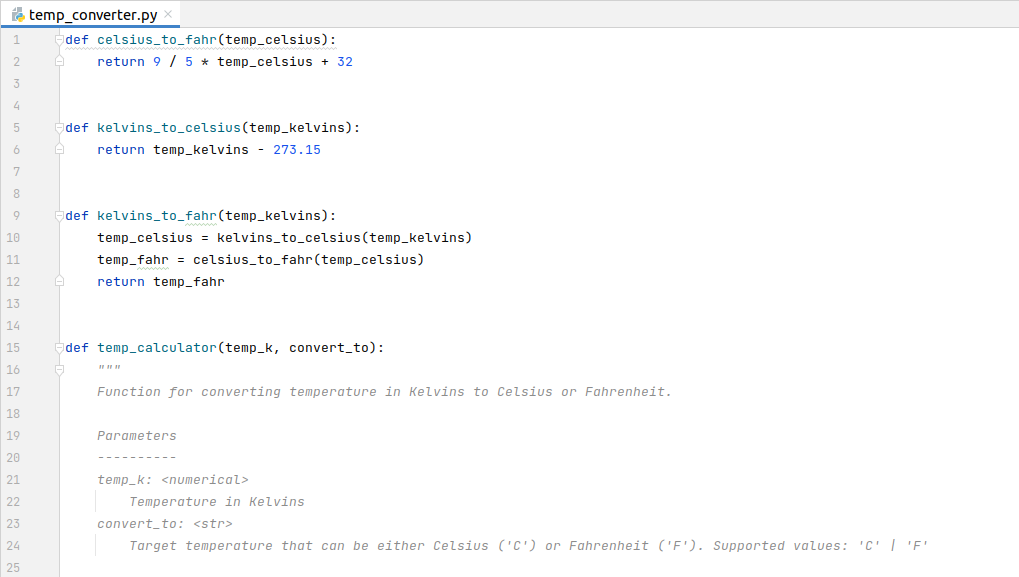The width and height of the screenshot is (1019, 577).
Task: Click the temp_calculator function name
Action: point(157,348)
